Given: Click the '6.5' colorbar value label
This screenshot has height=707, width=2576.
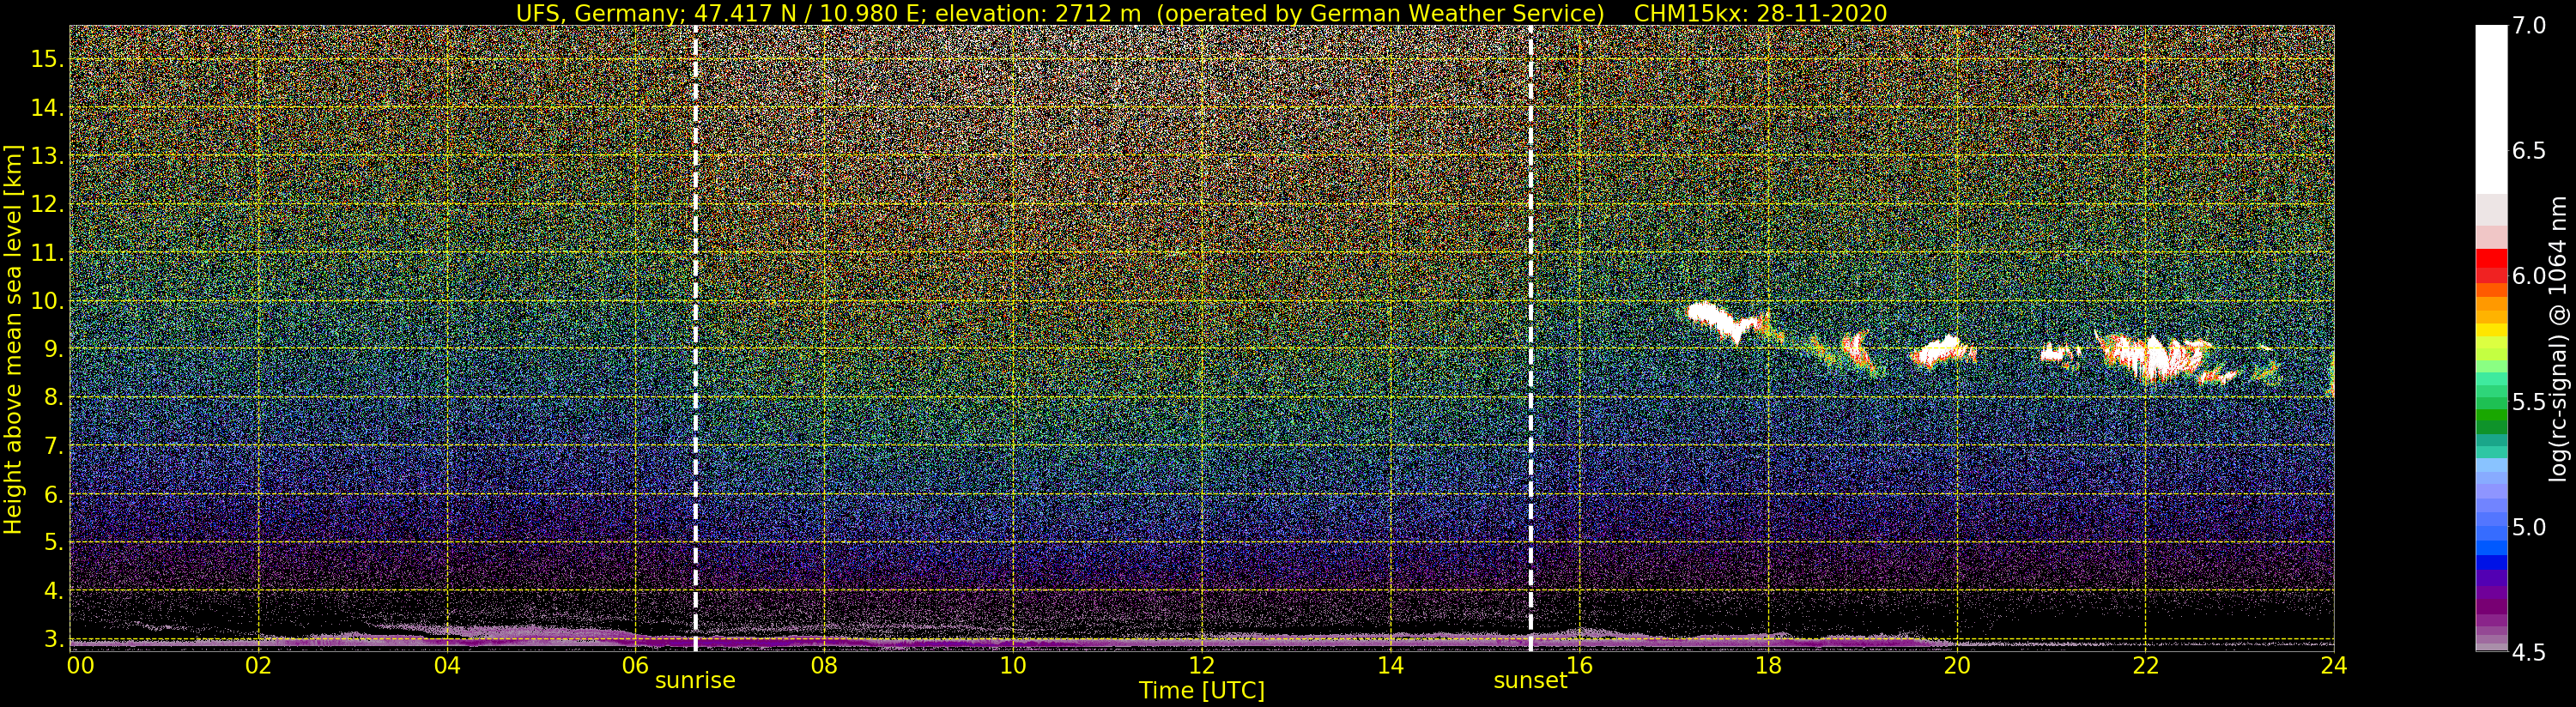Looking at the screenshot, I should [2528, 151].
